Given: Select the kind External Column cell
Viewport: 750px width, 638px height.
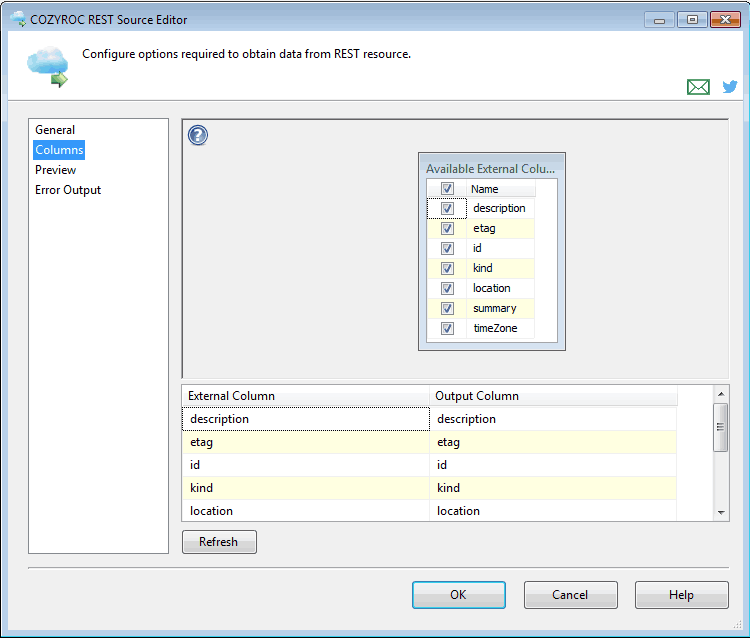Looking at the screenshot, I should pyautogui.click(x=306, y=488).
